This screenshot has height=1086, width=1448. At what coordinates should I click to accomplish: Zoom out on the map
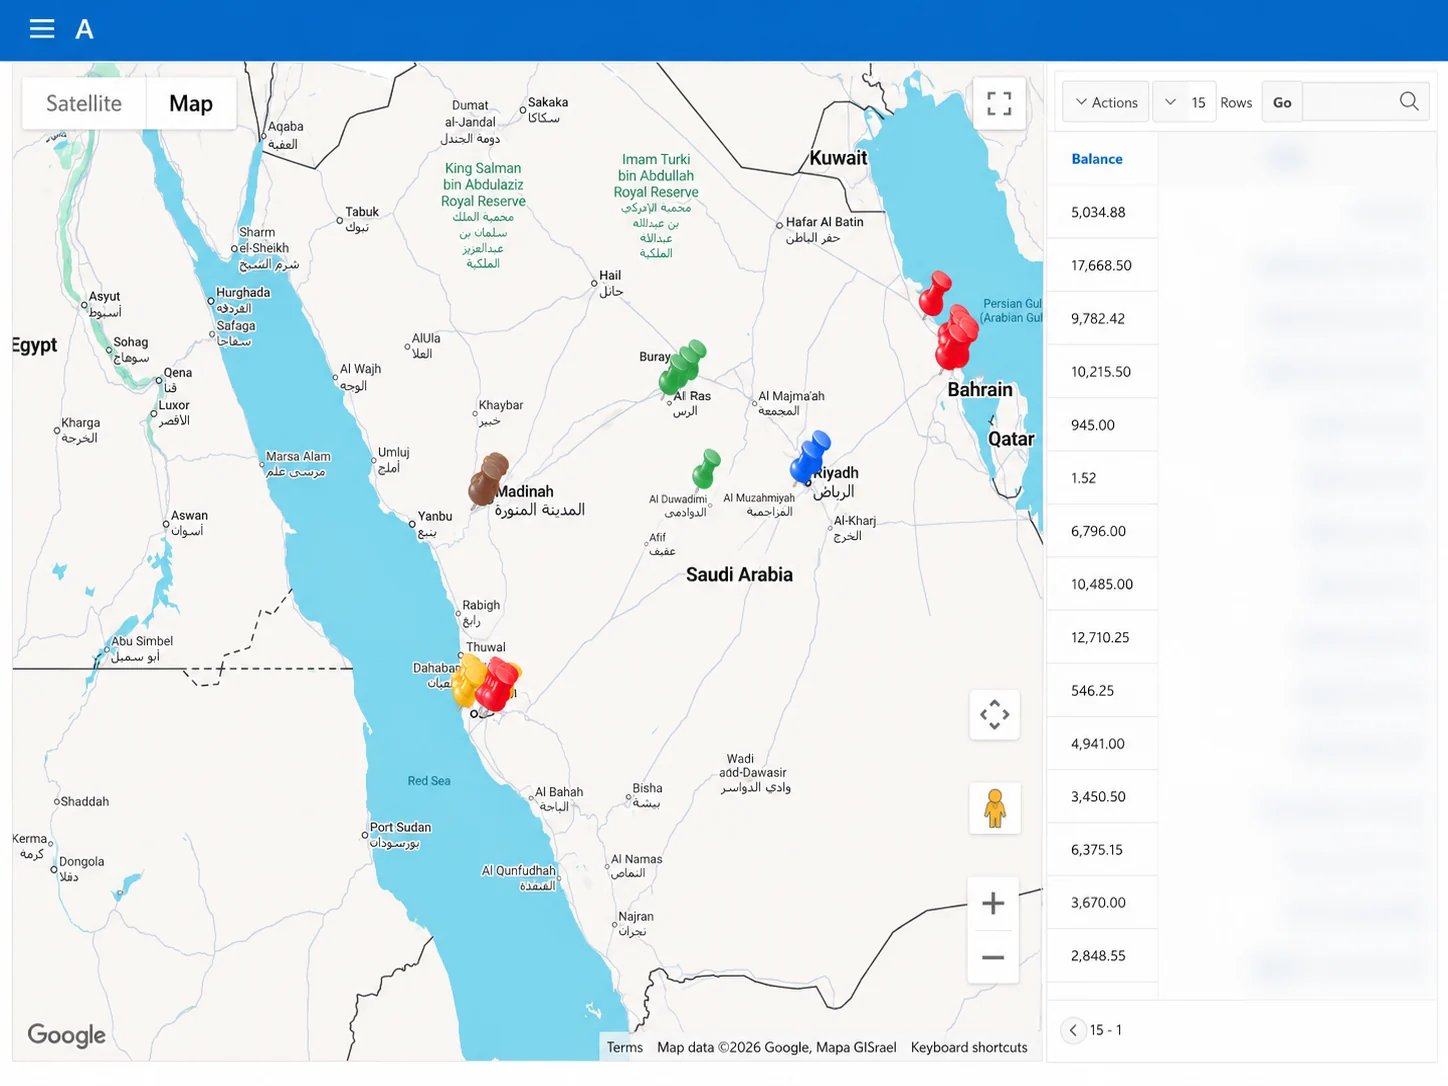[993, 957]
